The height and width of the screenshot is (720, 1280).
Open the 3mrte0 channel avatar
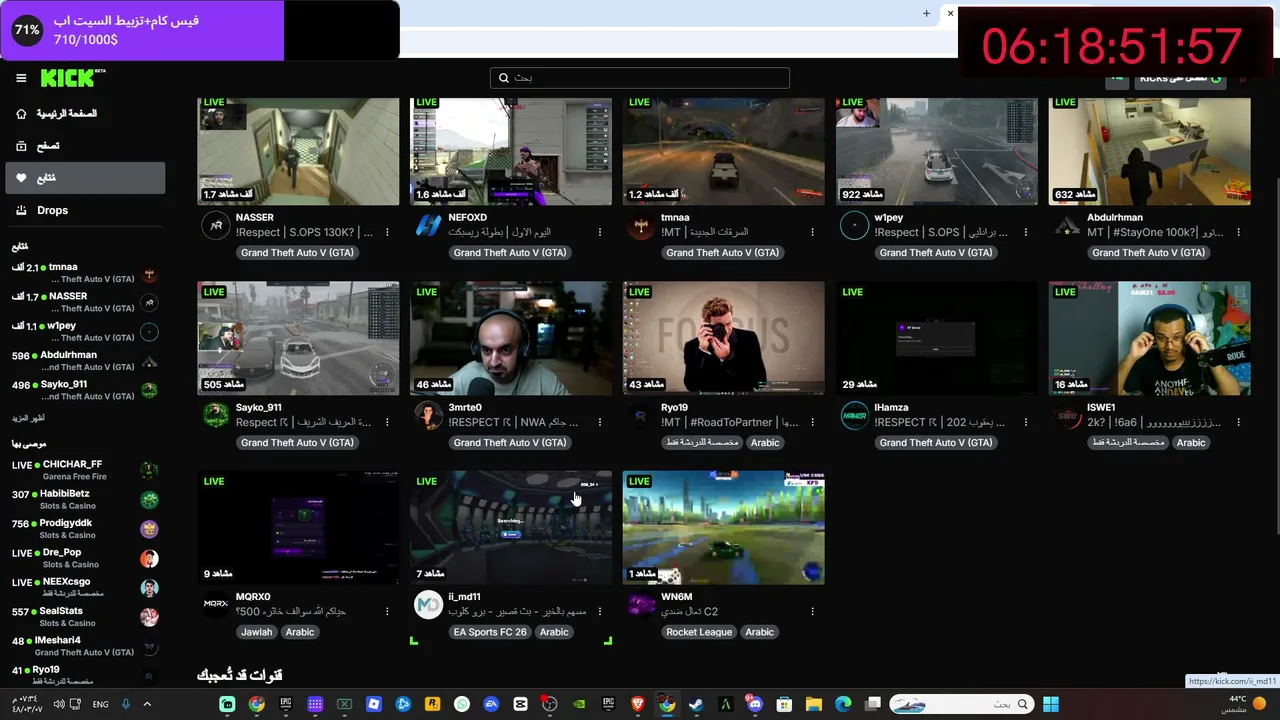(x=428, y=416)
